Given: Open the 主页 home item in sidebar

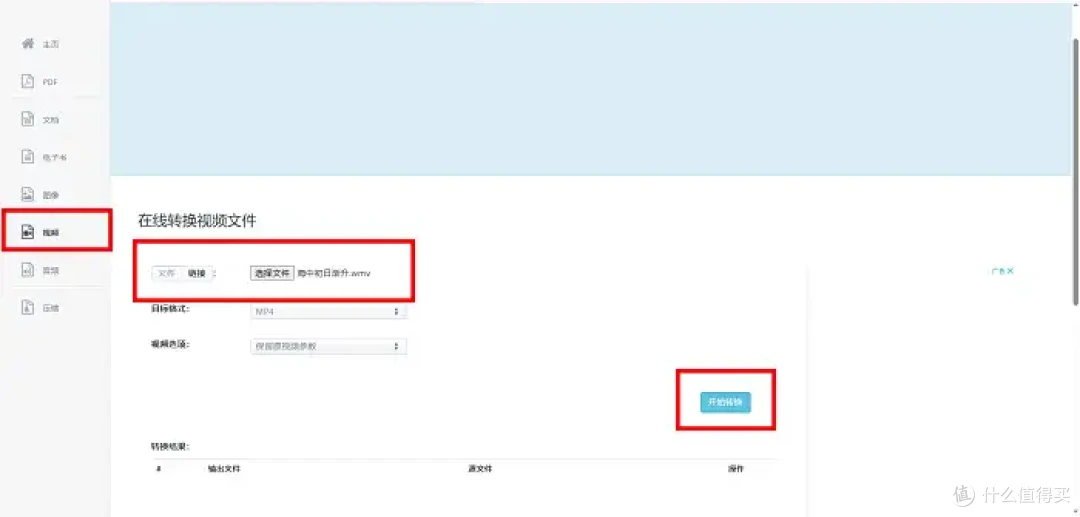Looking at the screenshot, I should point(41,44).
